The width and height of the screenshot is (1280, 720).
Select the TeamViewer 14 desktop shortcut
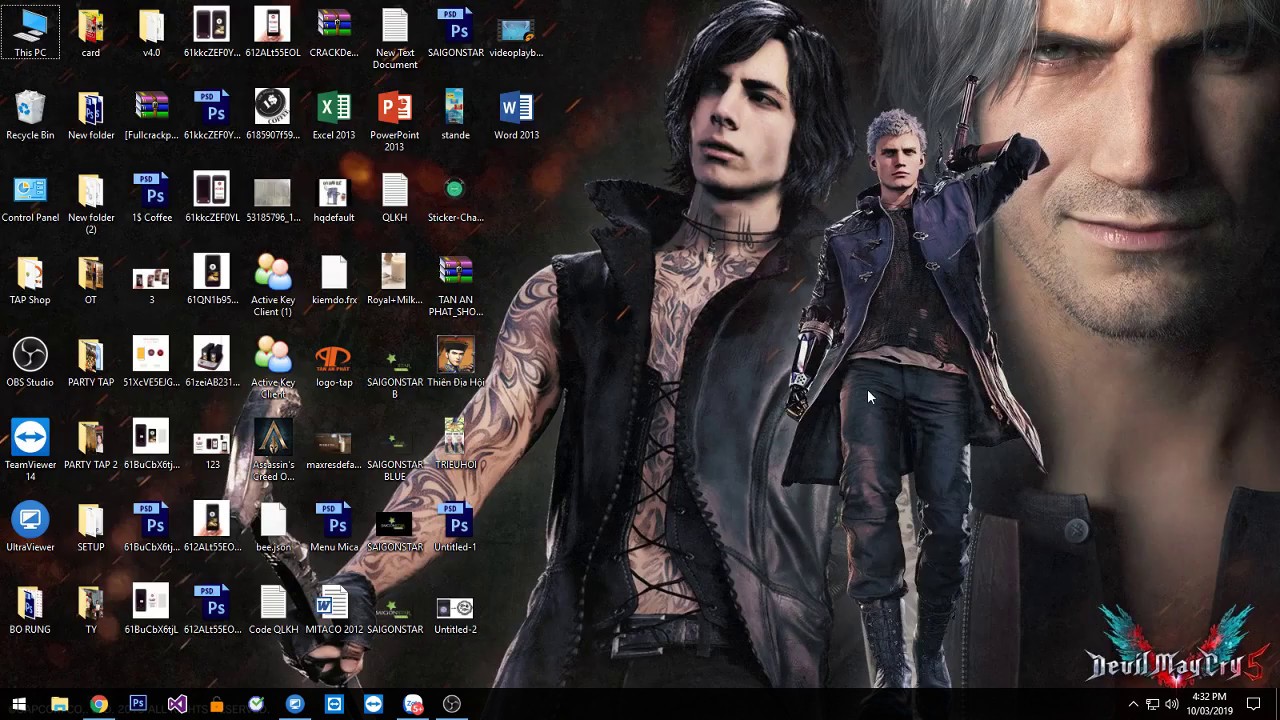click(x=30, y=451)
